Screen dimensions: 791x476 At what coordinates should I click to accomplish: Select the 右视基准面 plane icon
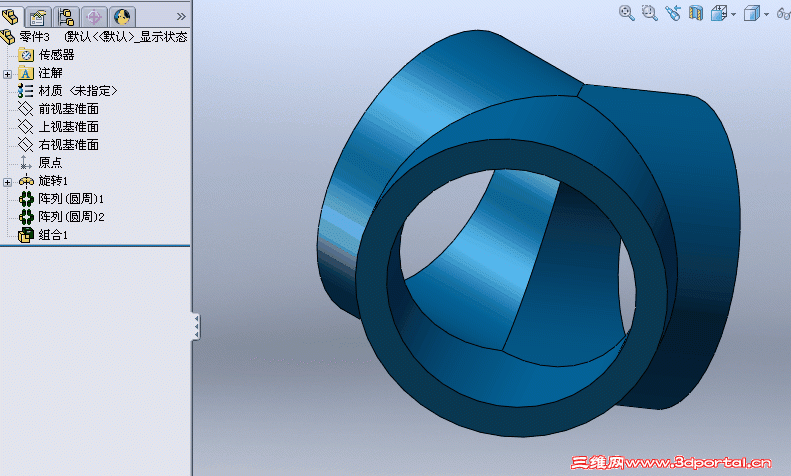tap(26, 145)
